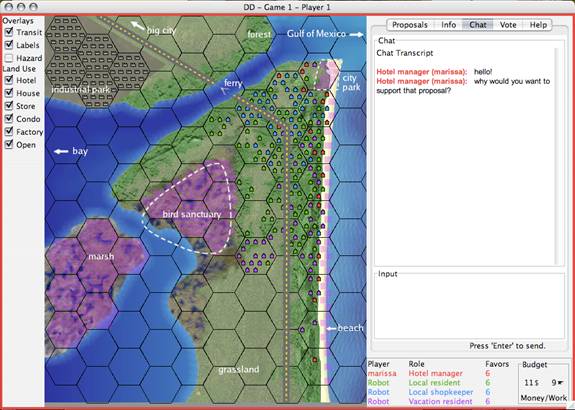575x410 pixels.
Task: Switch to the Vote tab
Action: tap(508, 25)
